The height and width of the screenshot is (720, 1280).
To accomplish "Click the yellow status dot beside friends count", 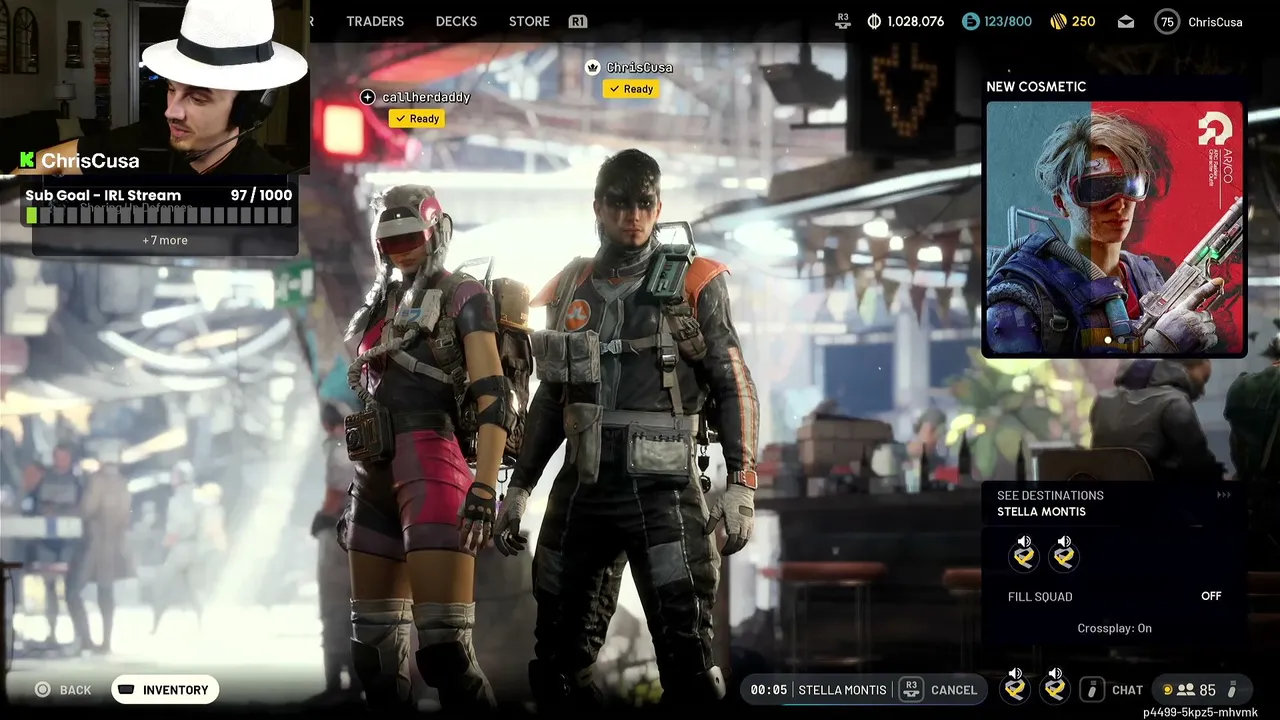I will tap(1167, 690).
